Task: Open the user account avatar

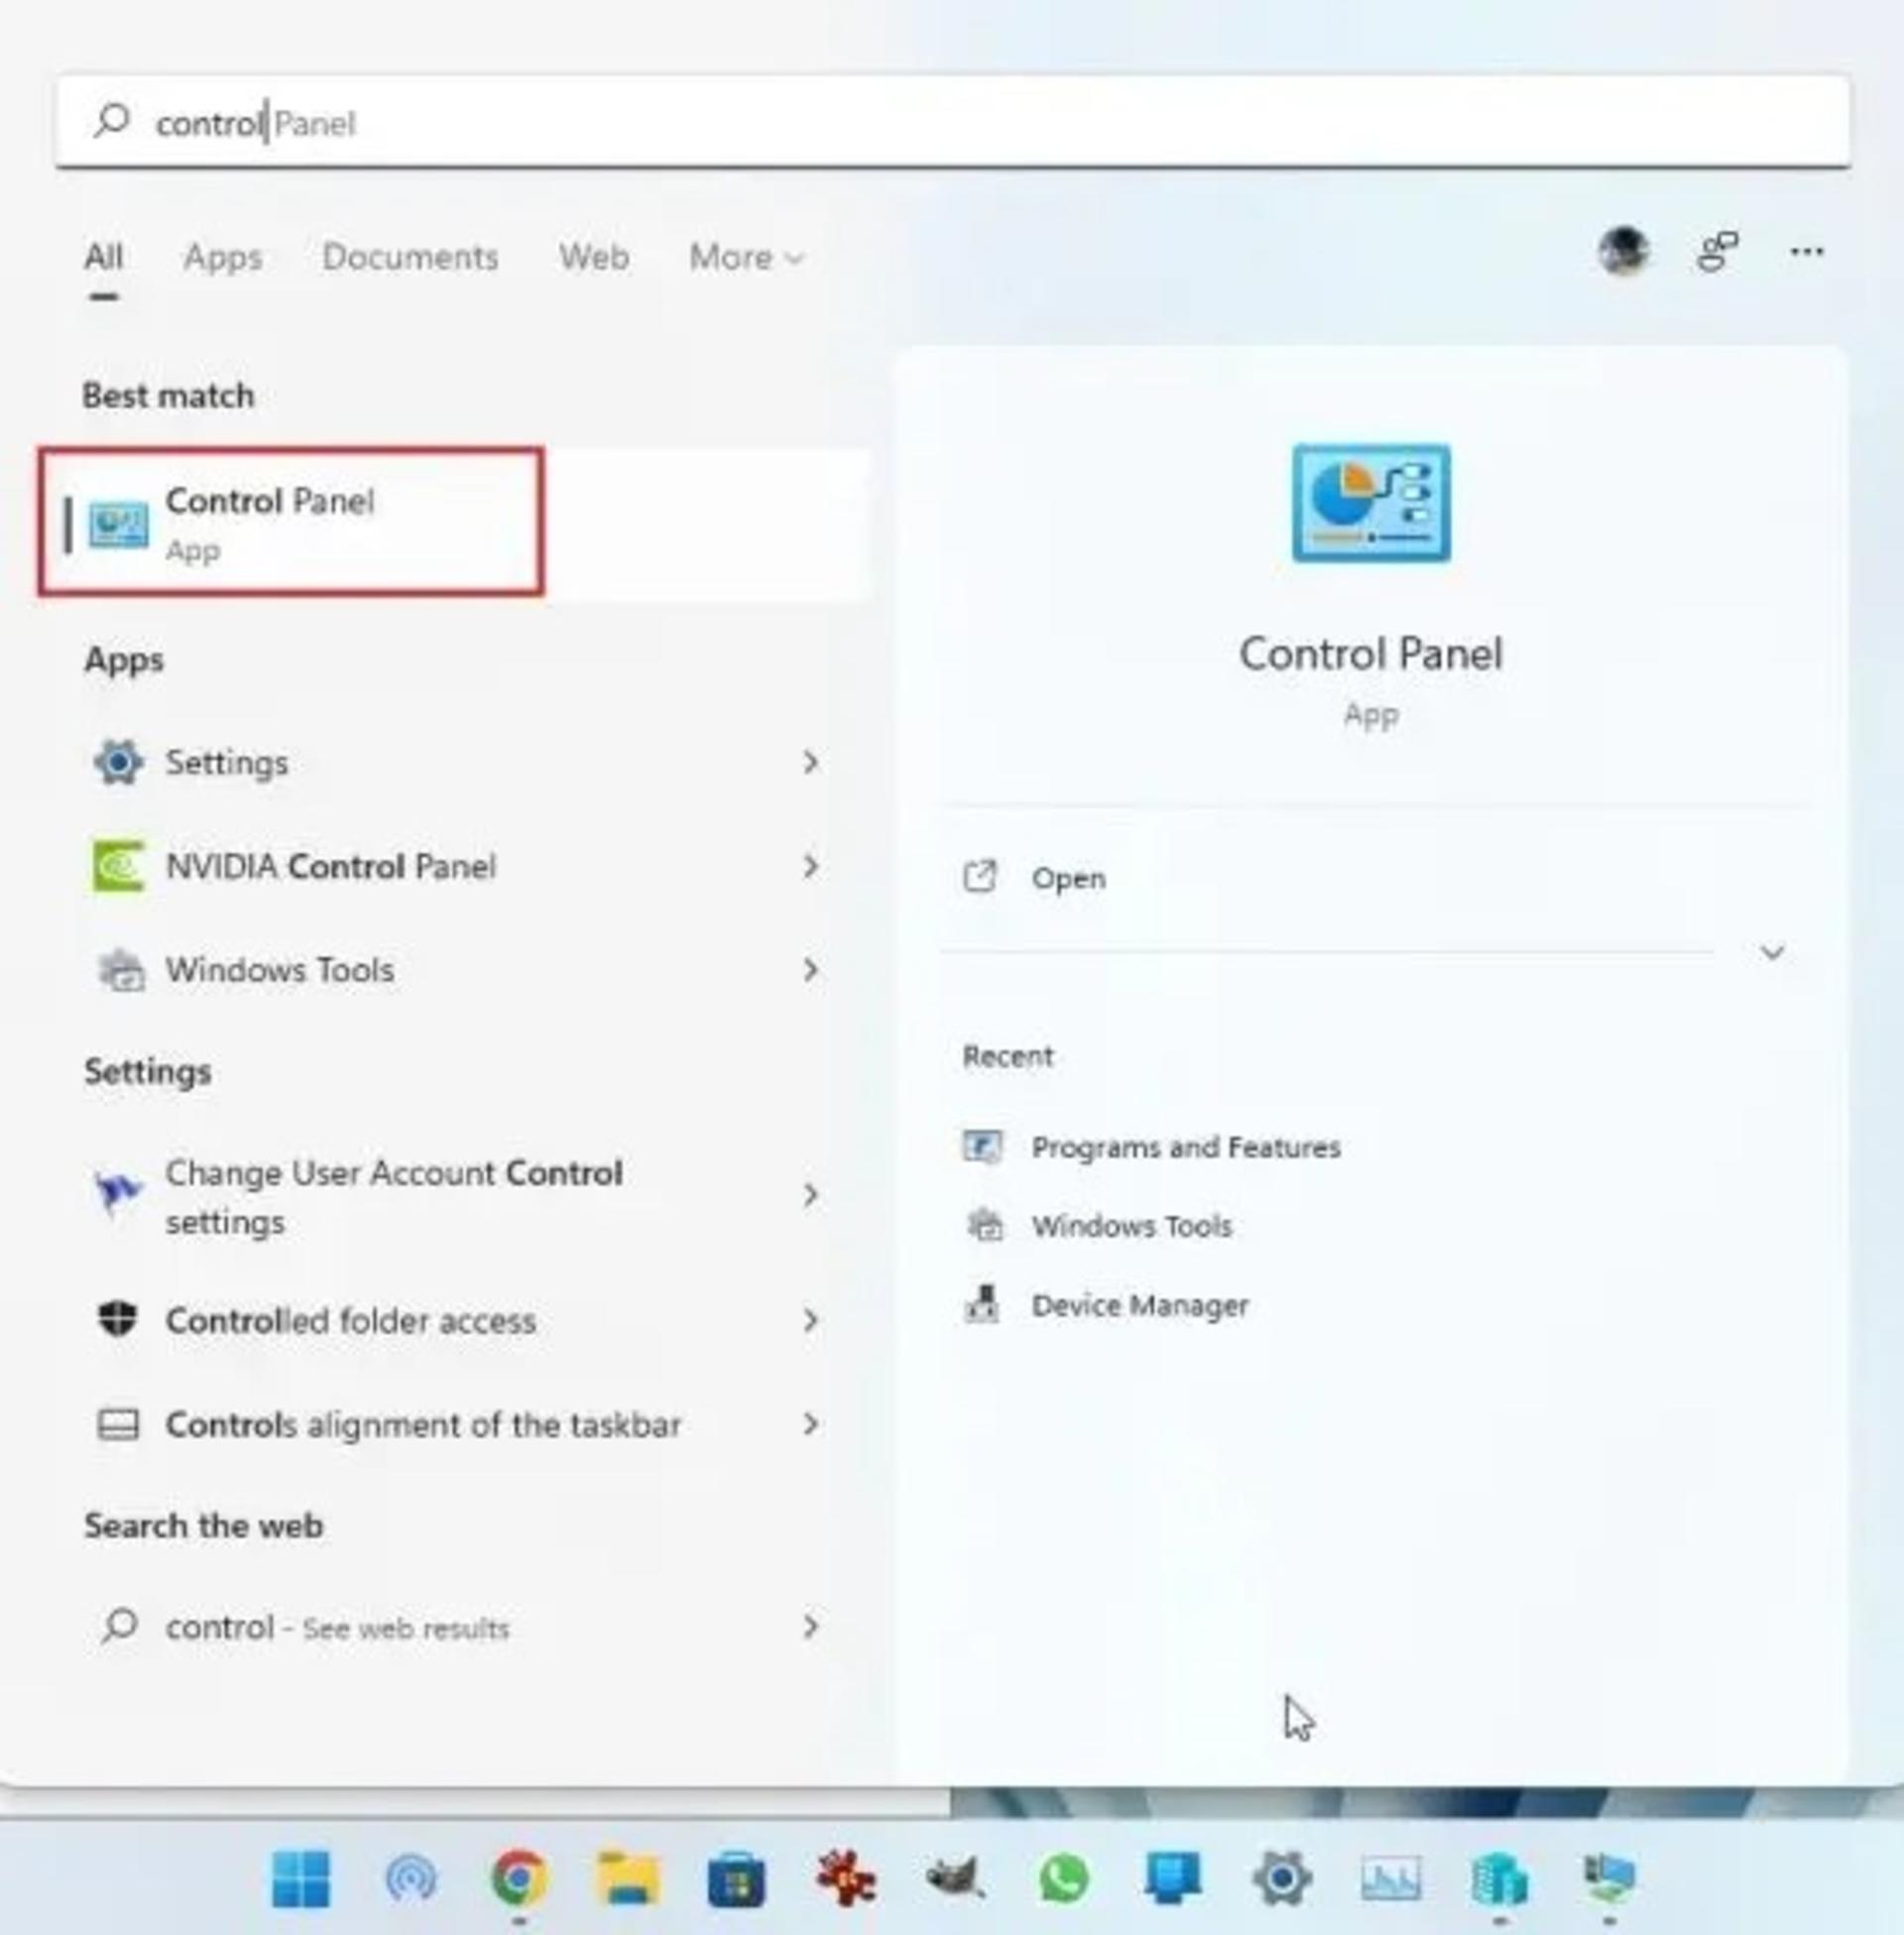Action: click(x=1623, y=251)
